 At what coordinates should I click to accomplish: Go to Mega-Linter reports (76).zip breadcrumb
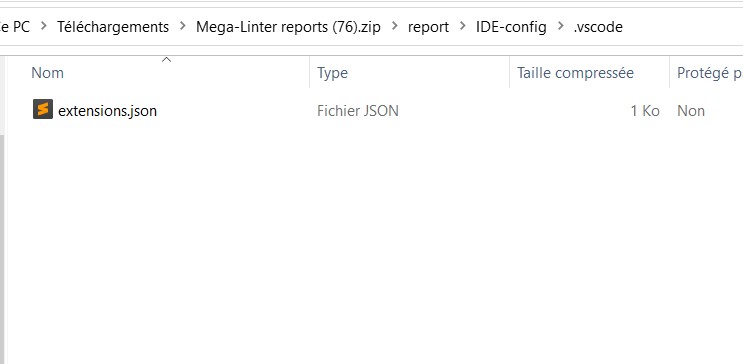(x=288, y=27)
